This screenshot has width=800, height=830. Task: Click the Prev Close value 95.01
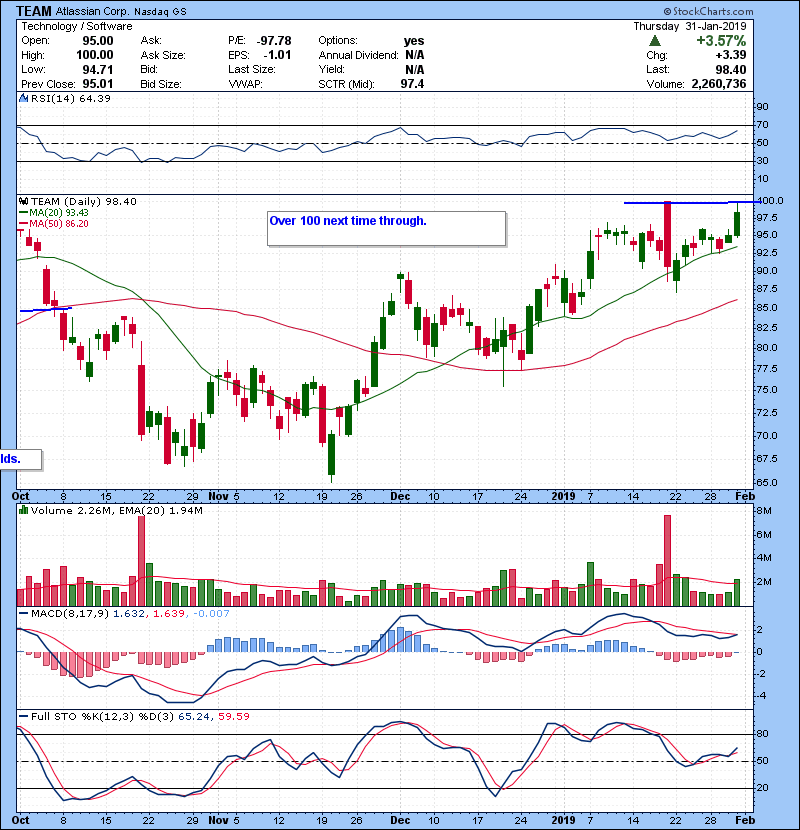98,84
